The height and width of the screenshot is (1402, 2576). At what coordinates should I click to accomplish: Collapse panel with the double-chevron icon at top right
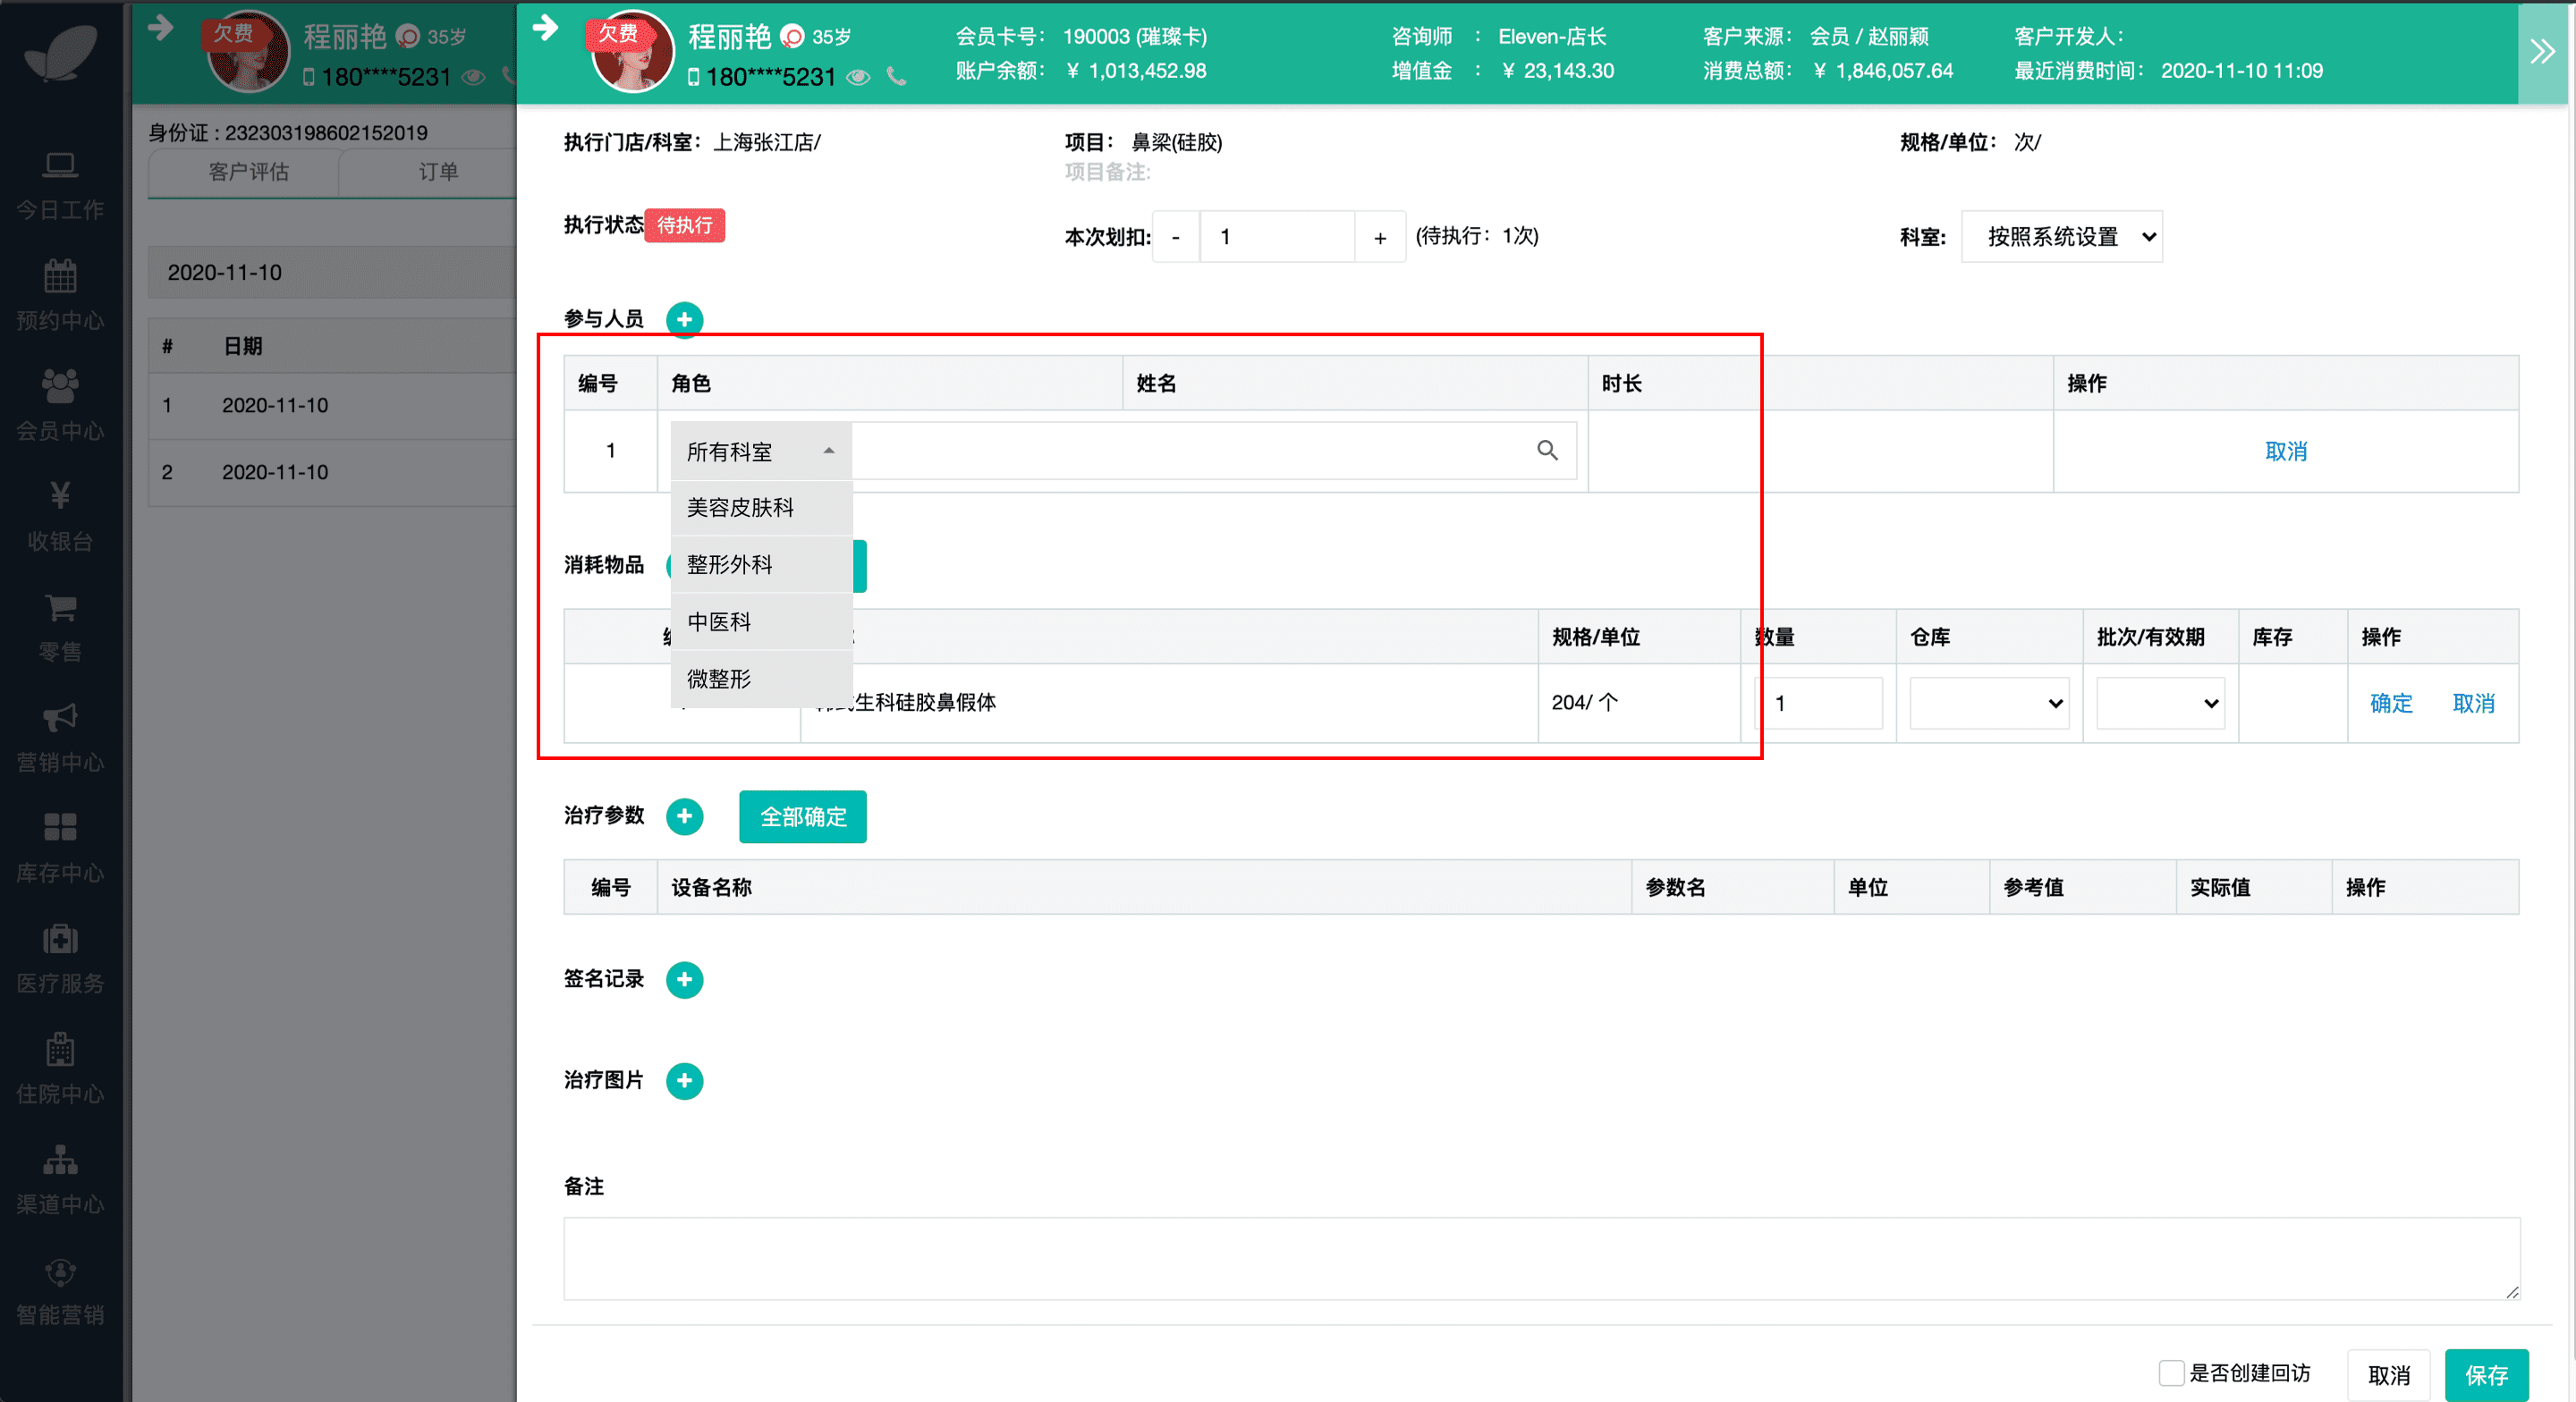[2542, 52]
